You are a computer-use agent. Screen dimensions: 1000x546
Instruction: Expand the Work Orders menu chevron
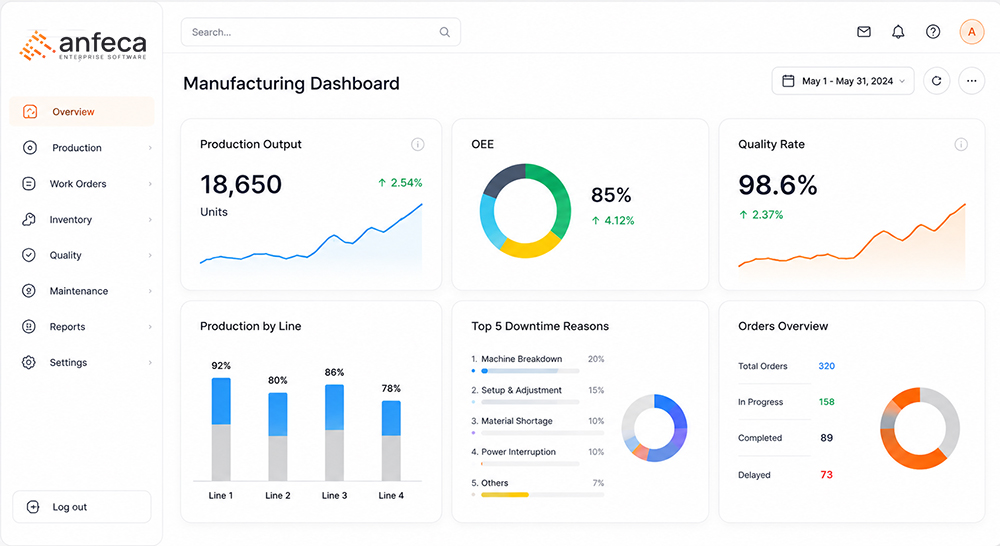pyautogui.click(x=151, y=184)
